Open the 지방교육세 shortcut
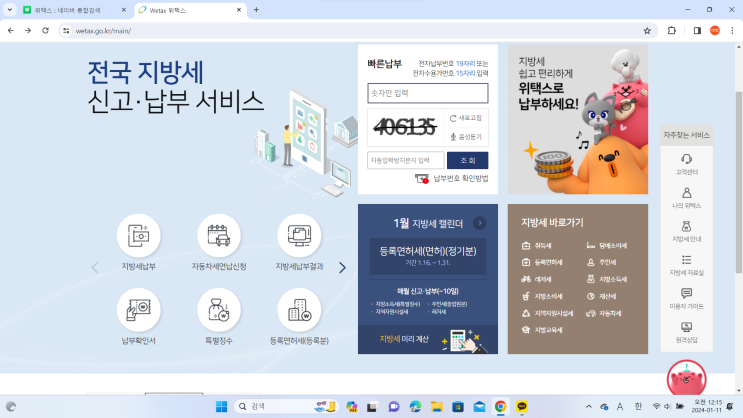This screenshot has height=418, width=743. click(542, 330)
